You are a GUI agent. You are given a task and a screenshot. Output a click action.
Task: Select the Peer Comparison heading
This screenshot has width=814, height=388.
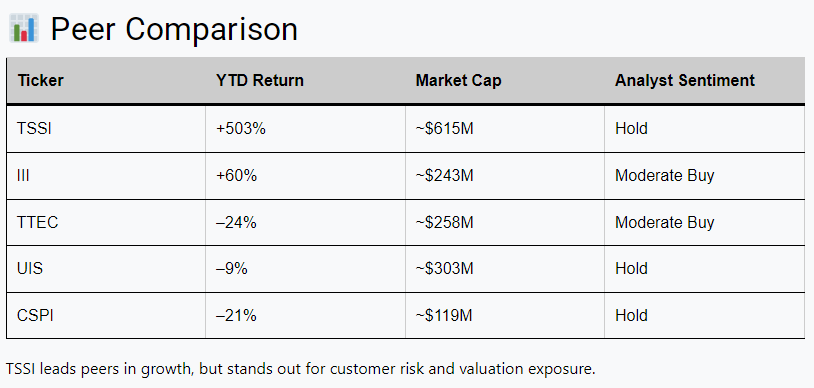pyautogui.click(x=174, y=29)
